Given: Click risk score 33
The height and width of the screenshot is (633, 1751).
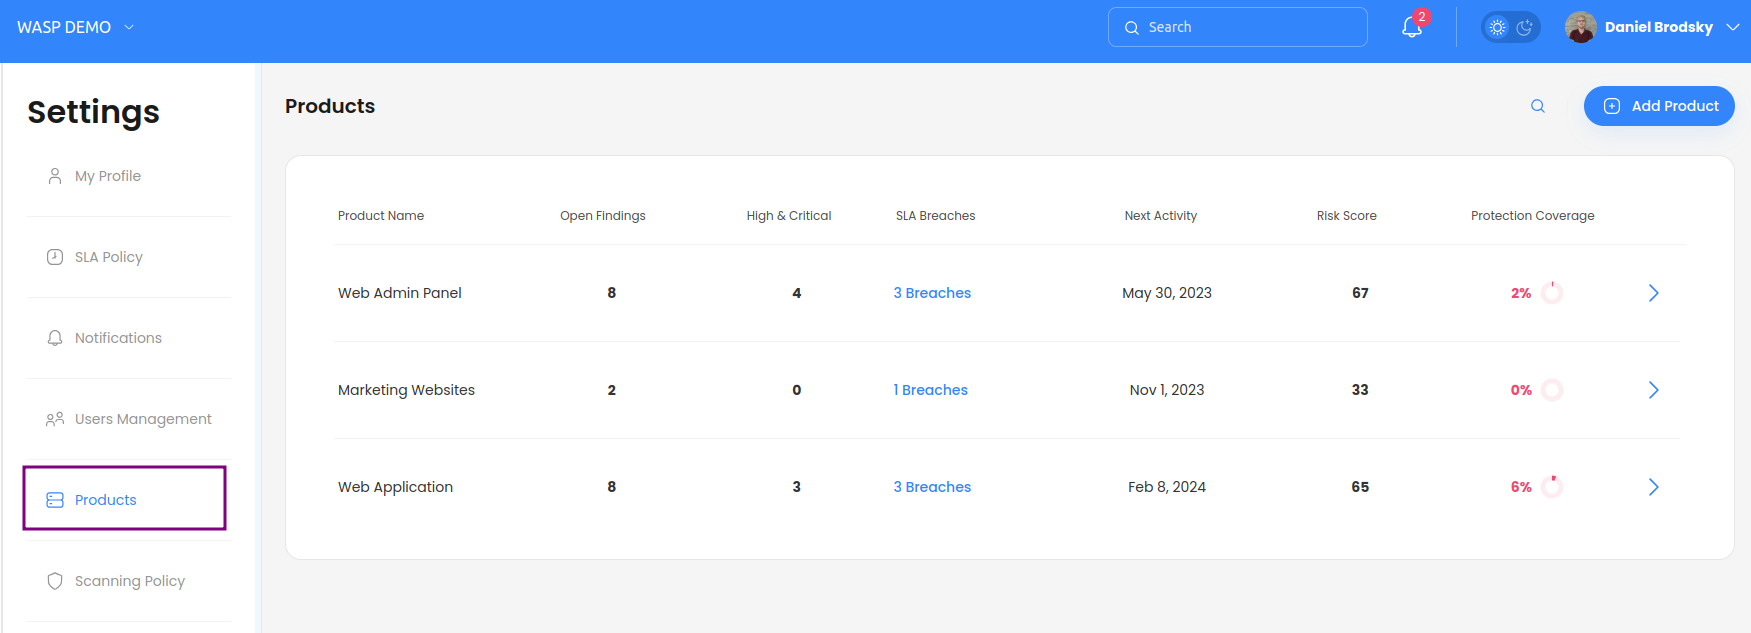Looking at the screenshot, I should click(x=1360, y=390).
